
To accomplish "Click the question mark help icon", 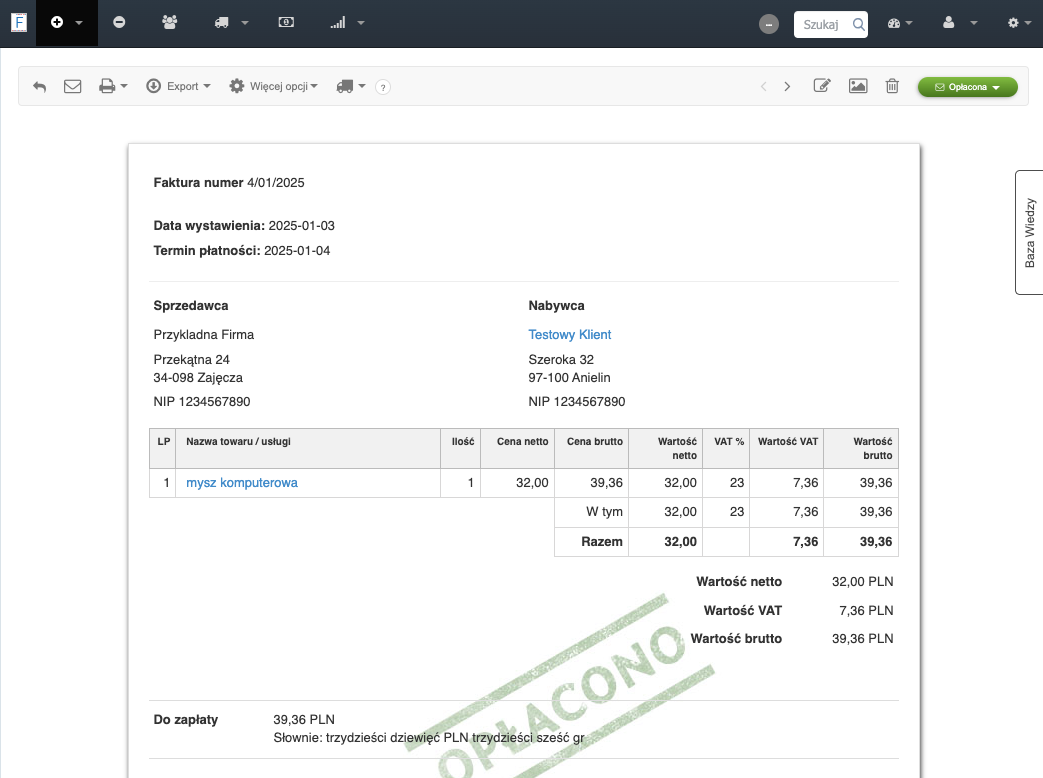I will click(382, 87).
